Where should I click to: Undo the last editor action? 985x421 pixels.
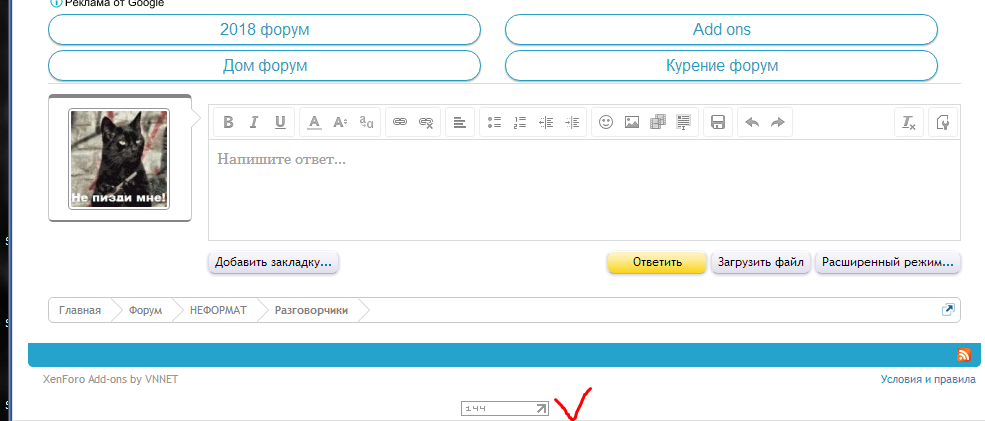click(751, 122)
